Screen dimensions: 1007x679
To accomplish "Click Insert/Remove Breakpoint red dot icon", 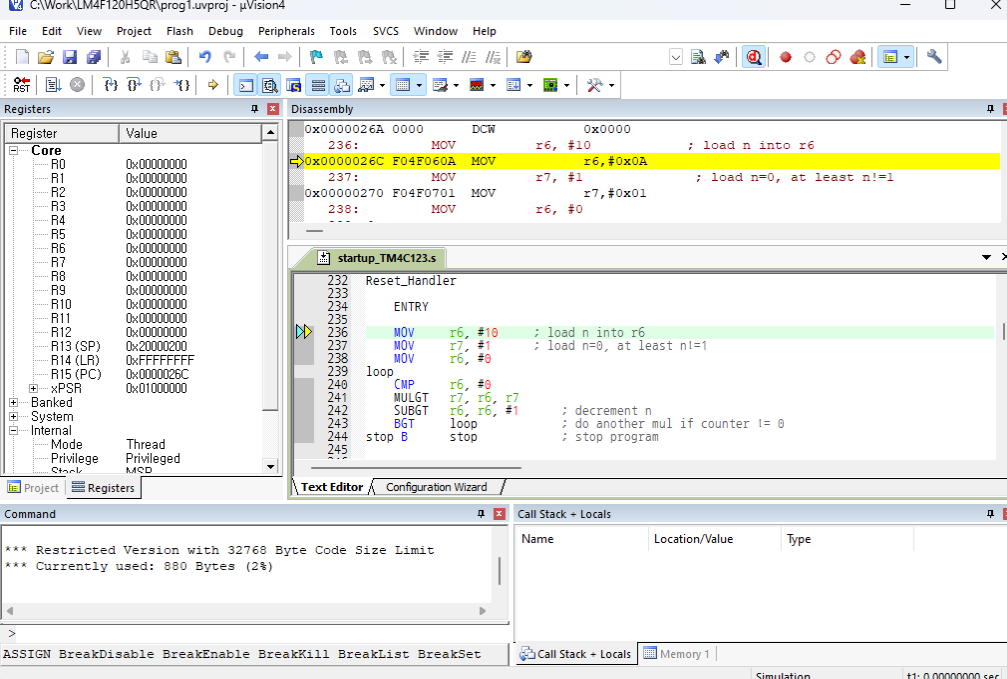I will [x=786, y=57].
